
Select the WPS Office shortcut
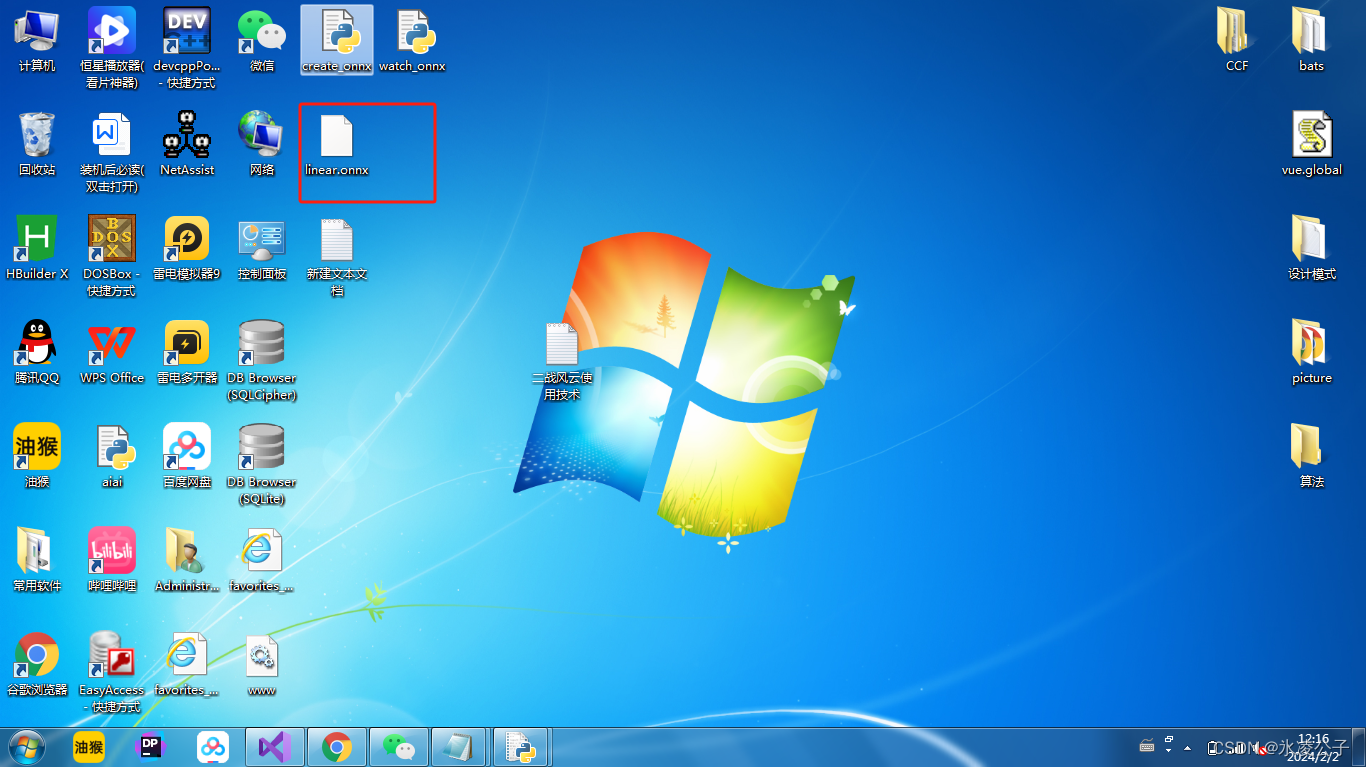(x=112, y=352)
